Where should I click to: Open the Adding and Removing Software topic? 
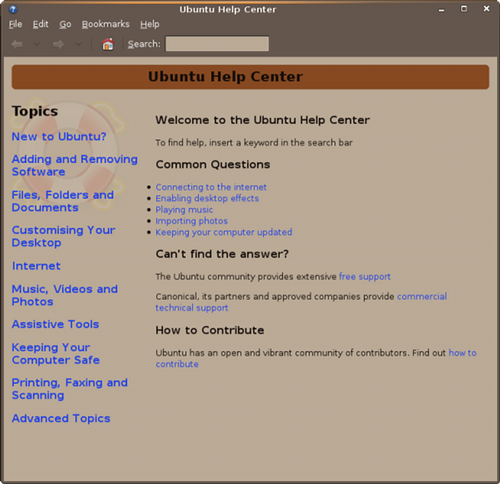[x=75, y=165]
